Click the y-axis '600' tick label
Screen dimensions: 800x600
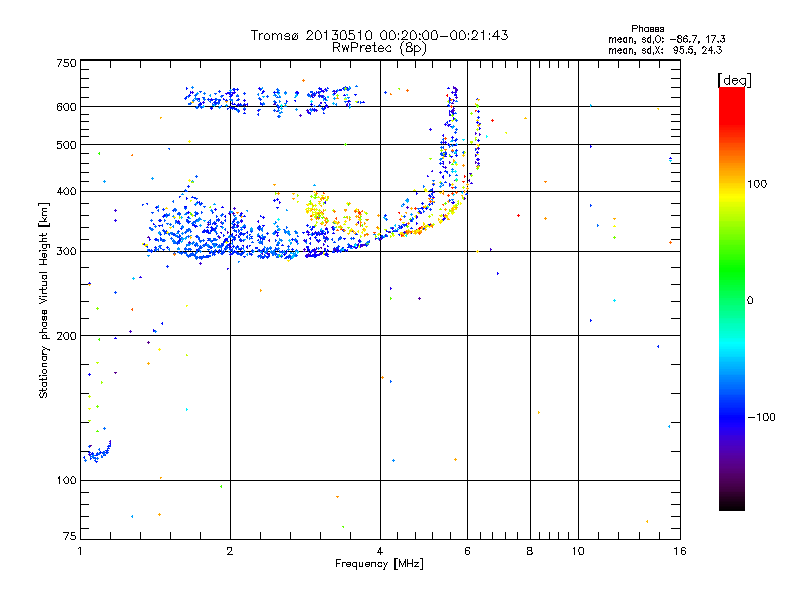66,107
